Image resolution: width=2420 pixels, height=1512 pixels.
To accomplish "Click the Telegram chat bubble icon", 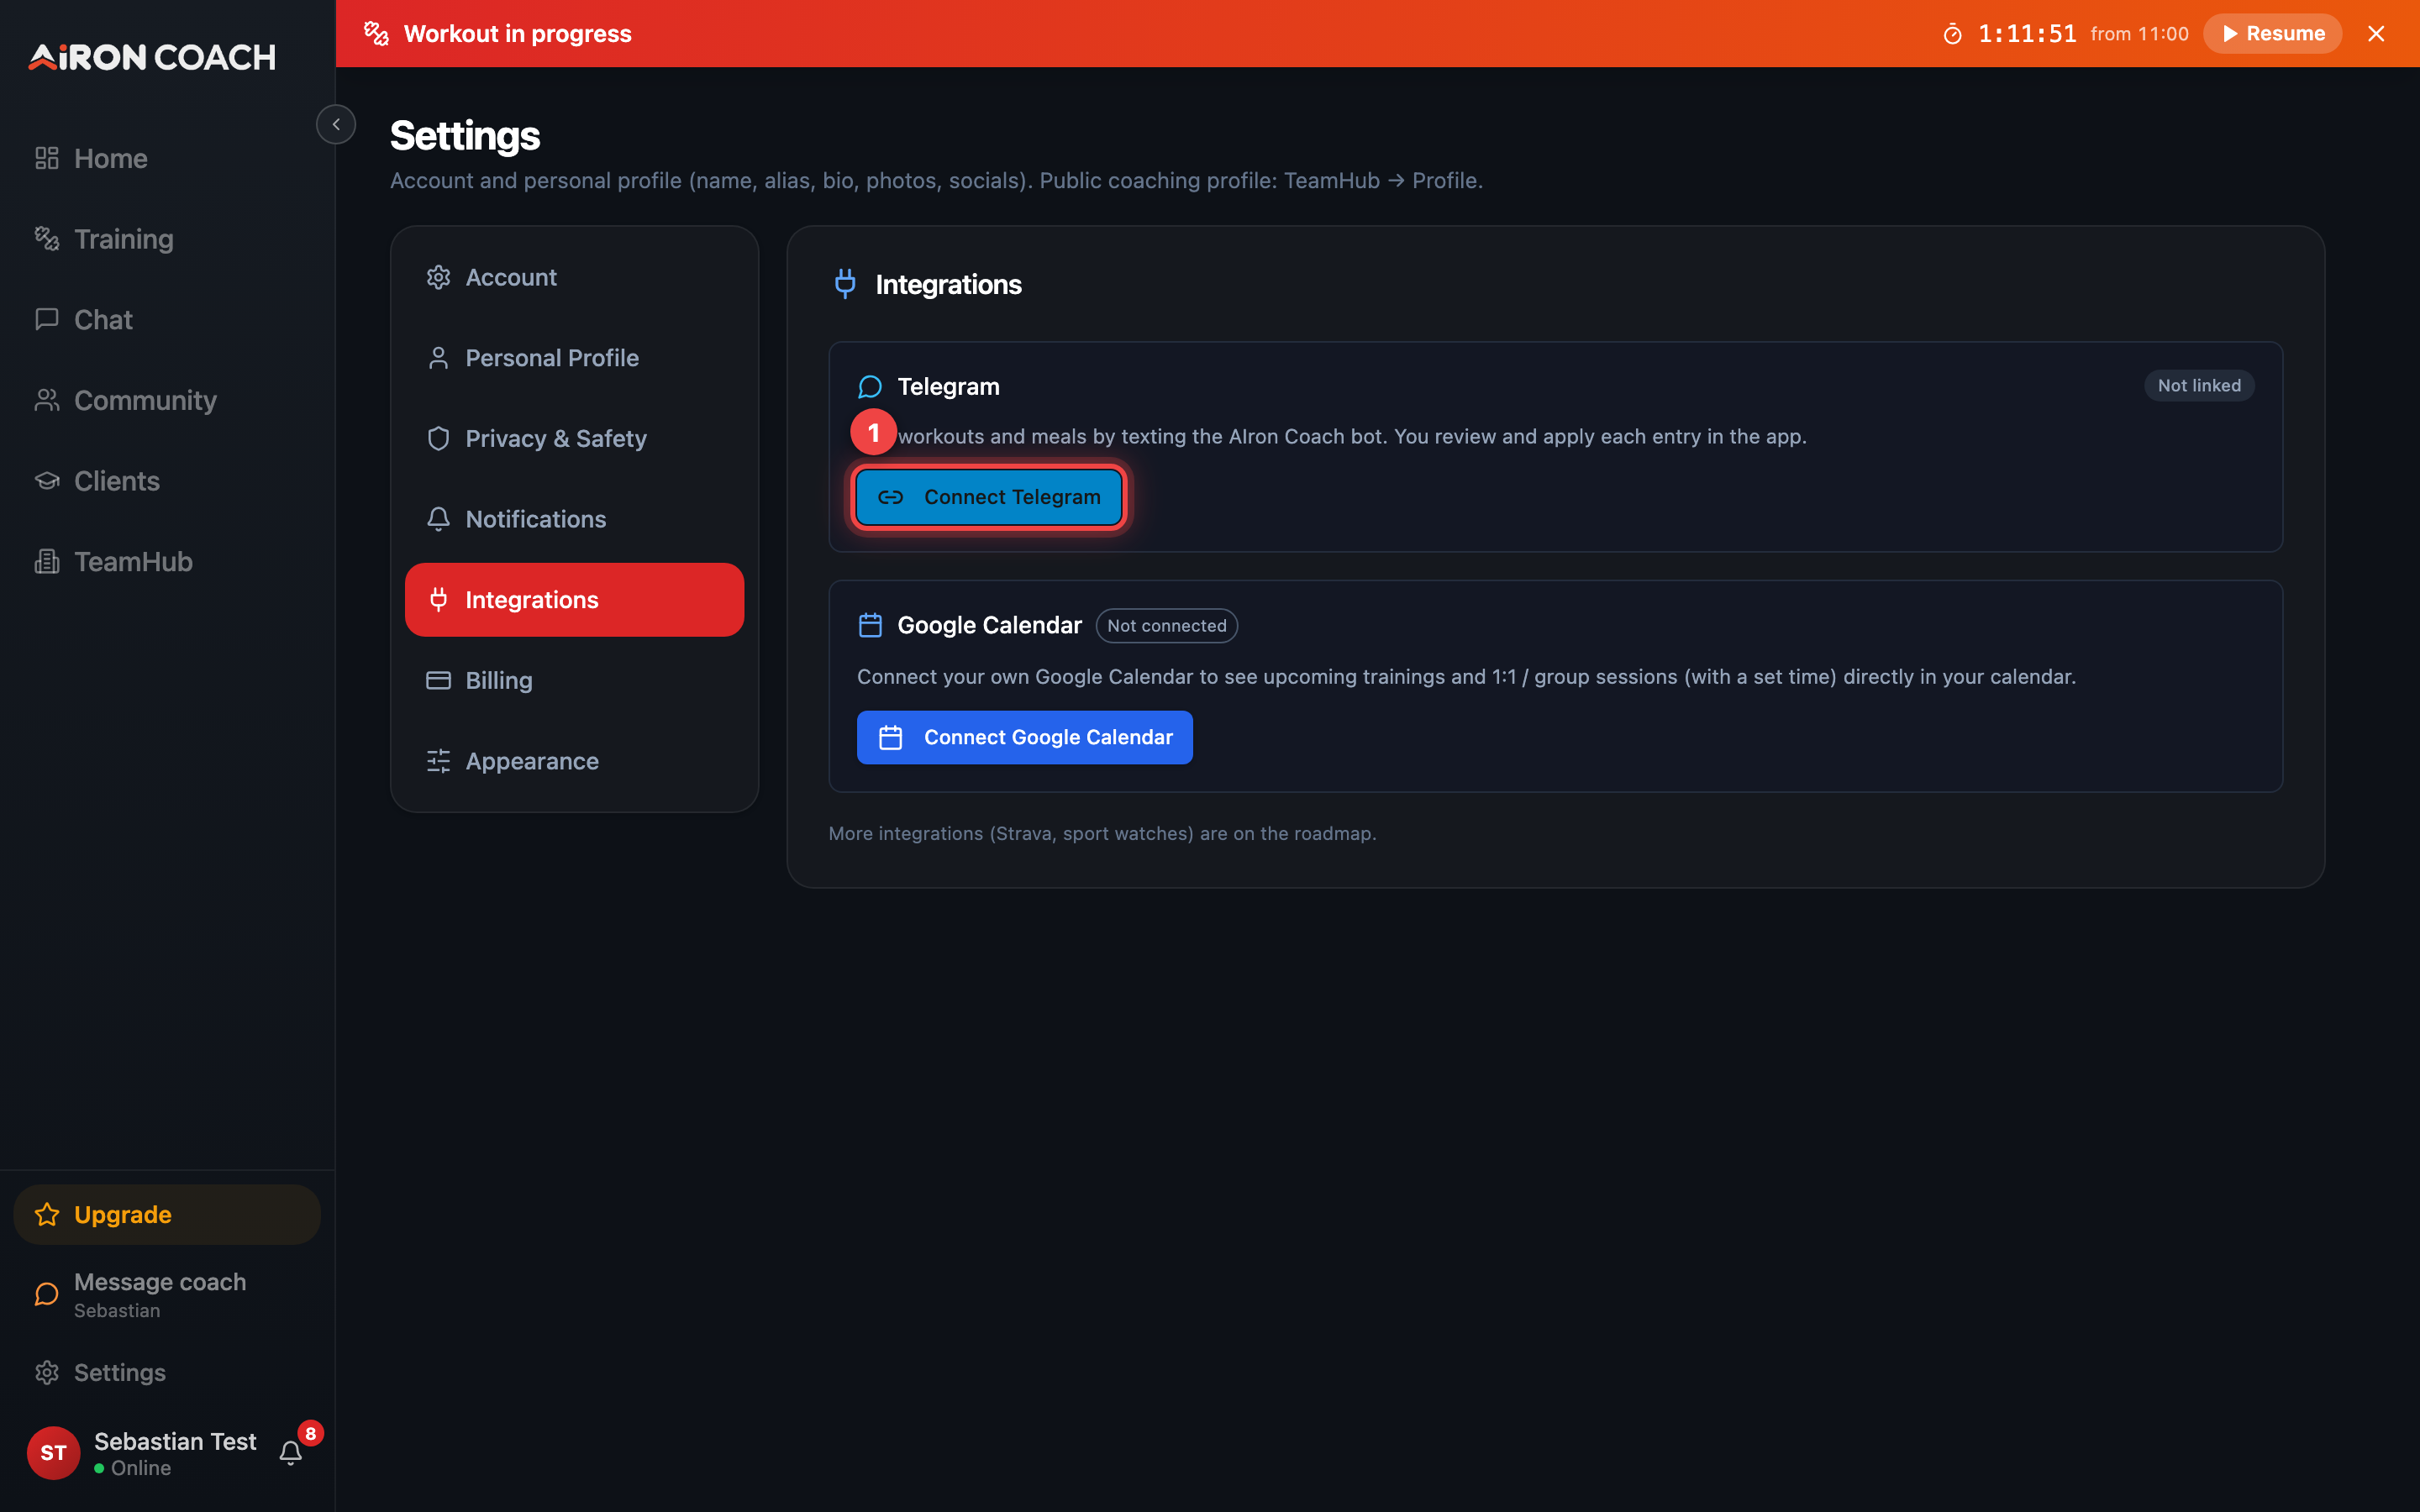I will pos(870,387).
